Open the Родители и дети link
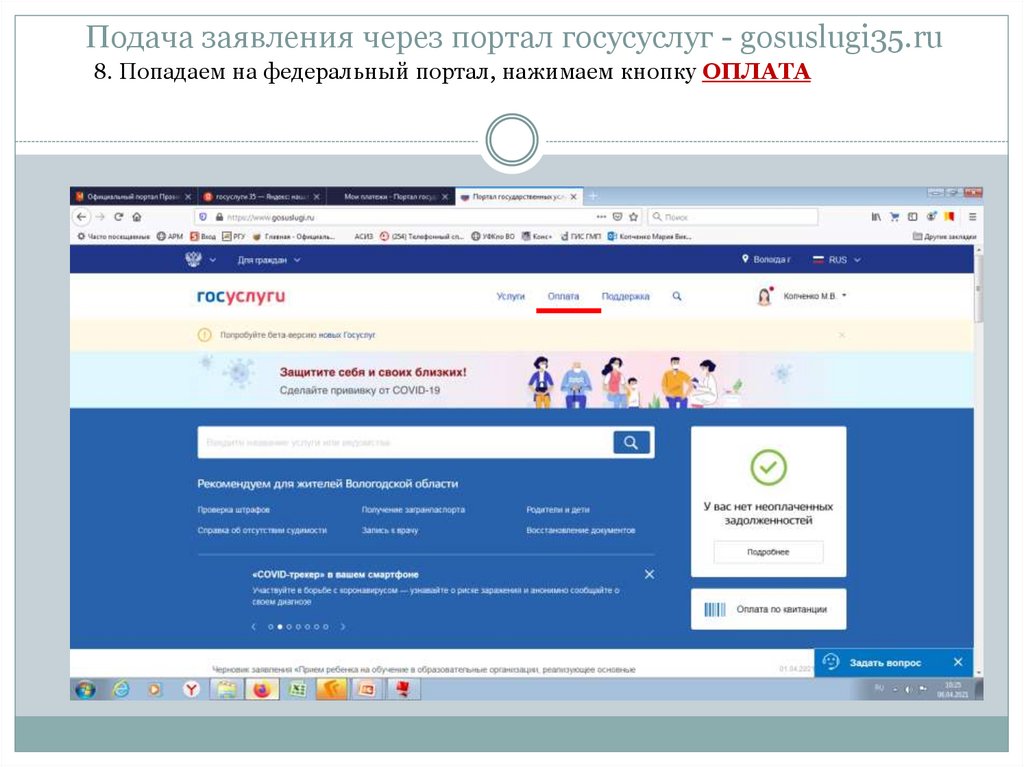Viewport: 1024px width, 767px height. [558, 510]
